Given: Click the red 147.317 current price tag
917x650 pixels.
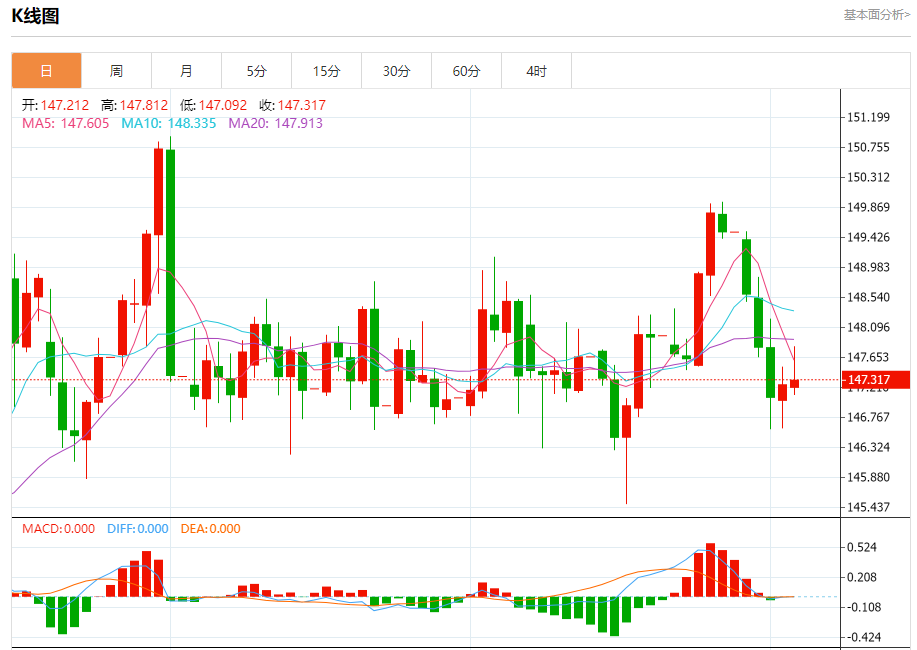Looking at the screenshot, I should tap(875, 380).
